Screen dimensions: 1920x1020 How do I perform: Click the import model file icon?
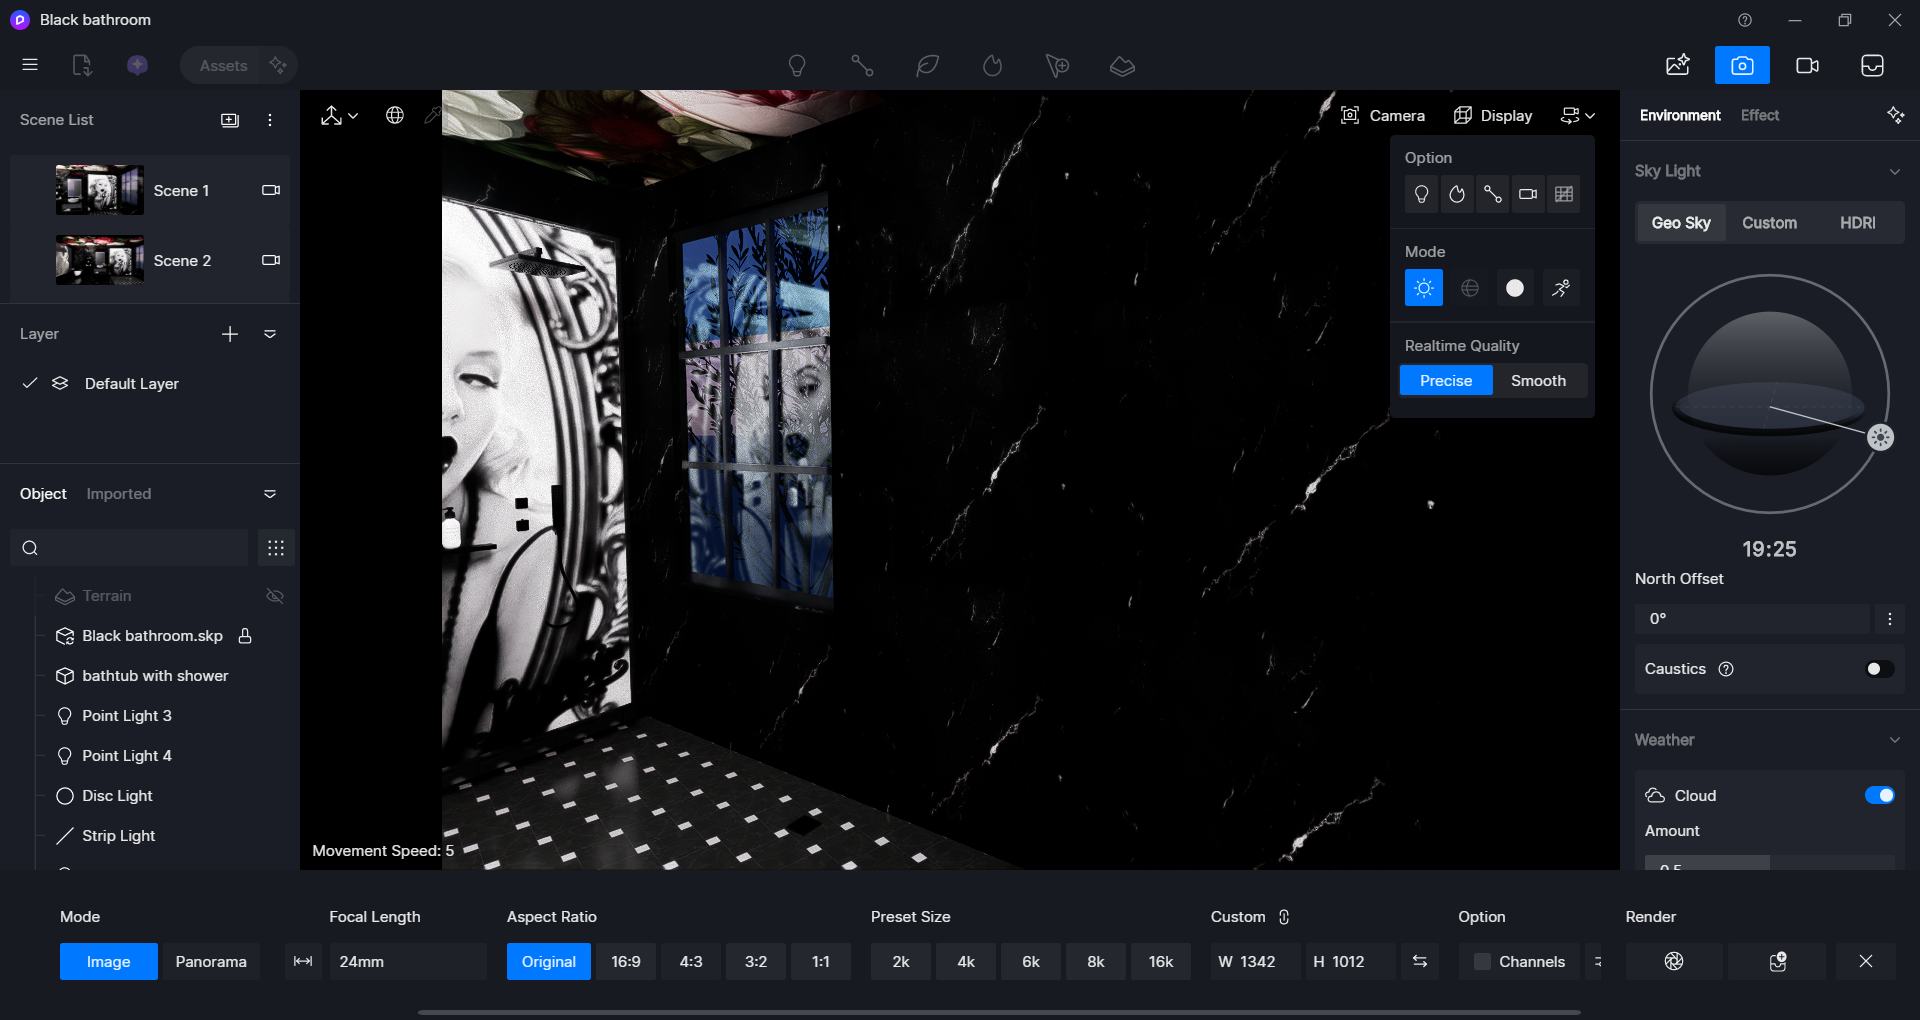coord(82,65)
